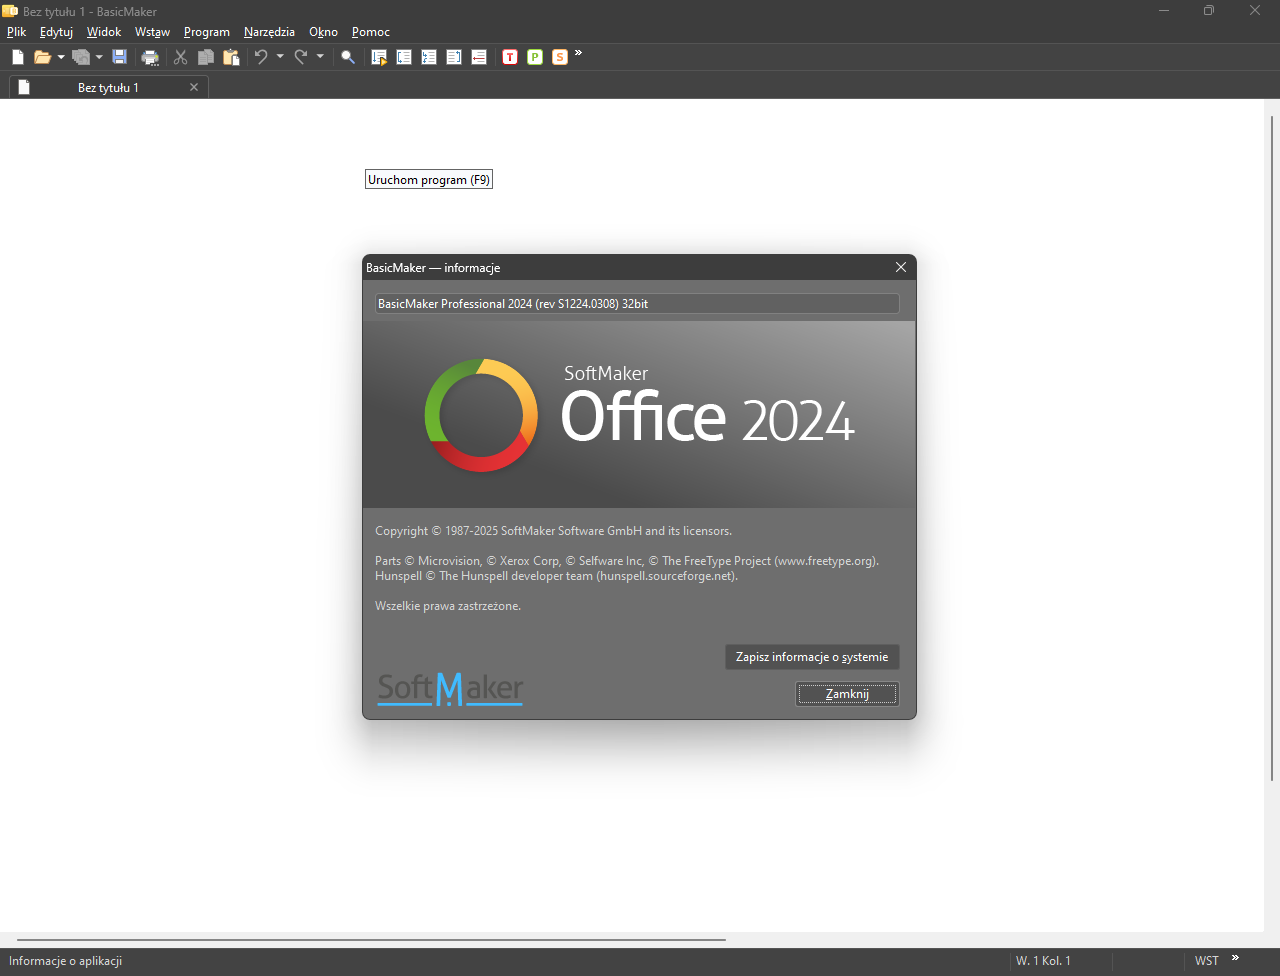The image size is (1280, 976).
Task: Click the debug icon right of Run
Action: (404, 57)
